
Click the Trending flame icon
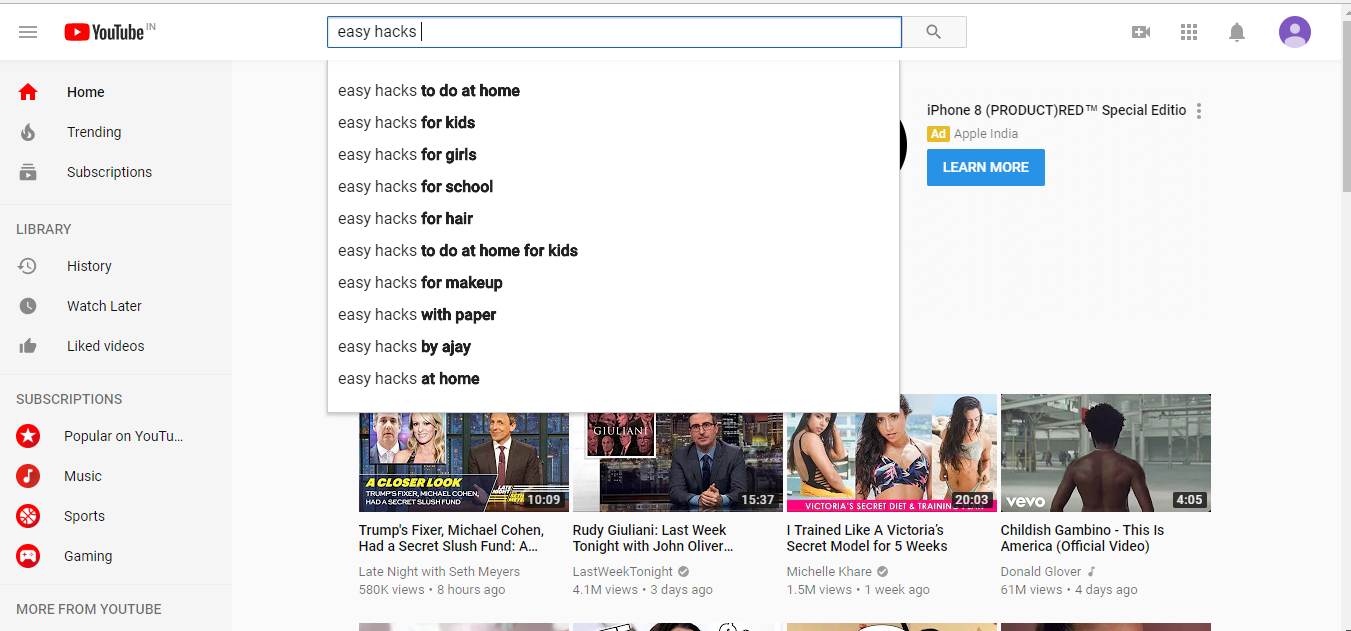pyautogui.click(x=28, y=132)
